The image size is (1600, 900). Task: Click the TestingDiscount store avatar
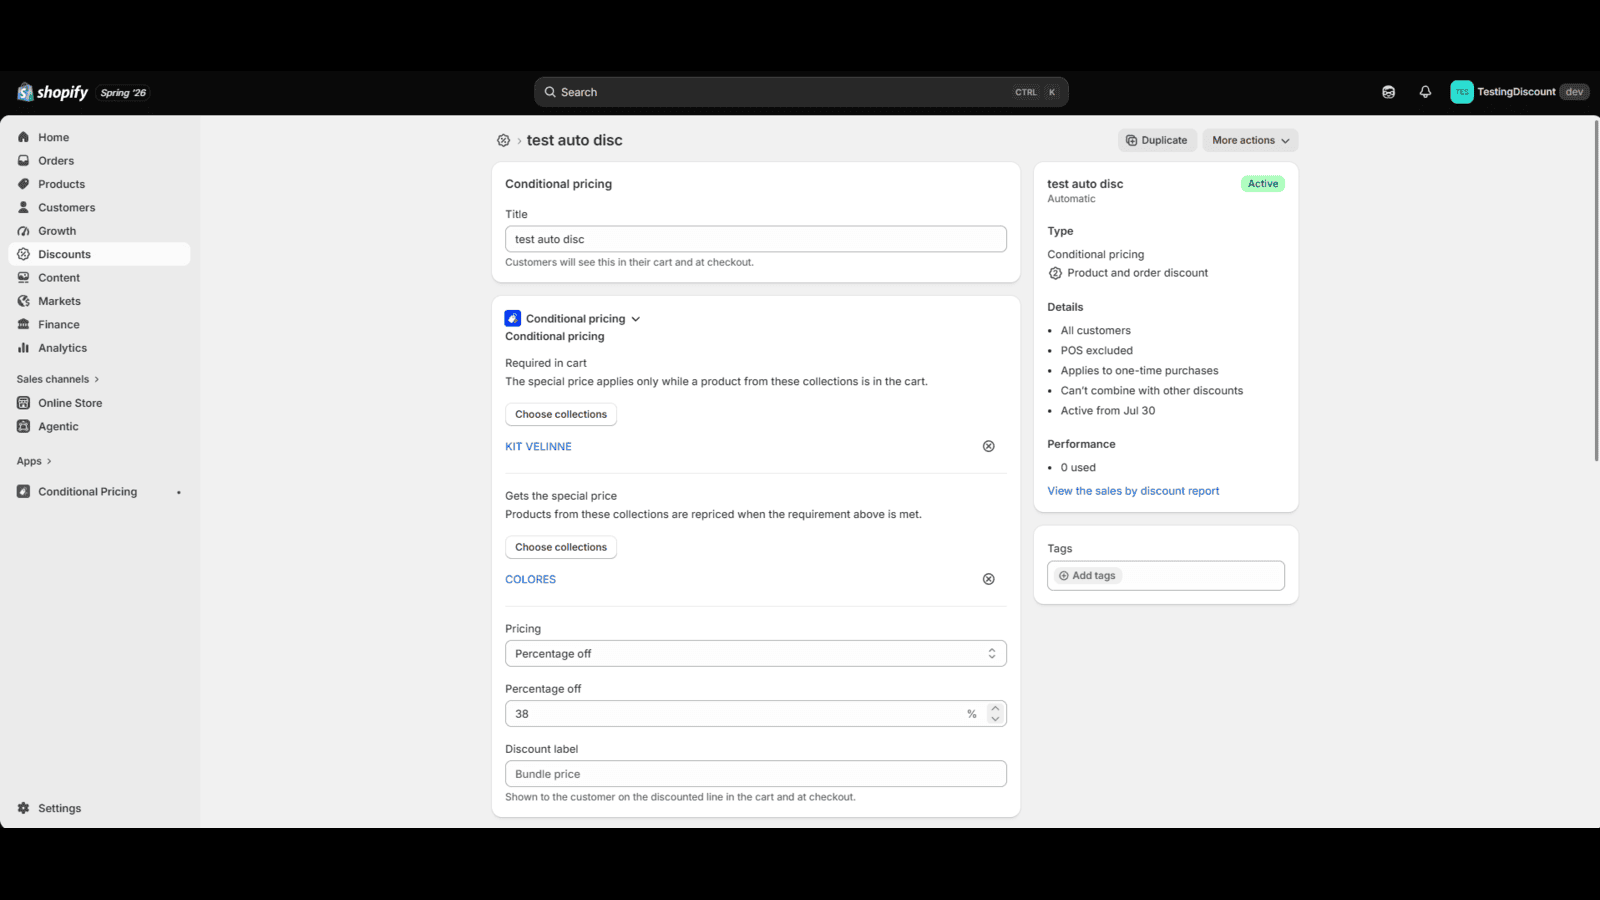[1462, 92]
